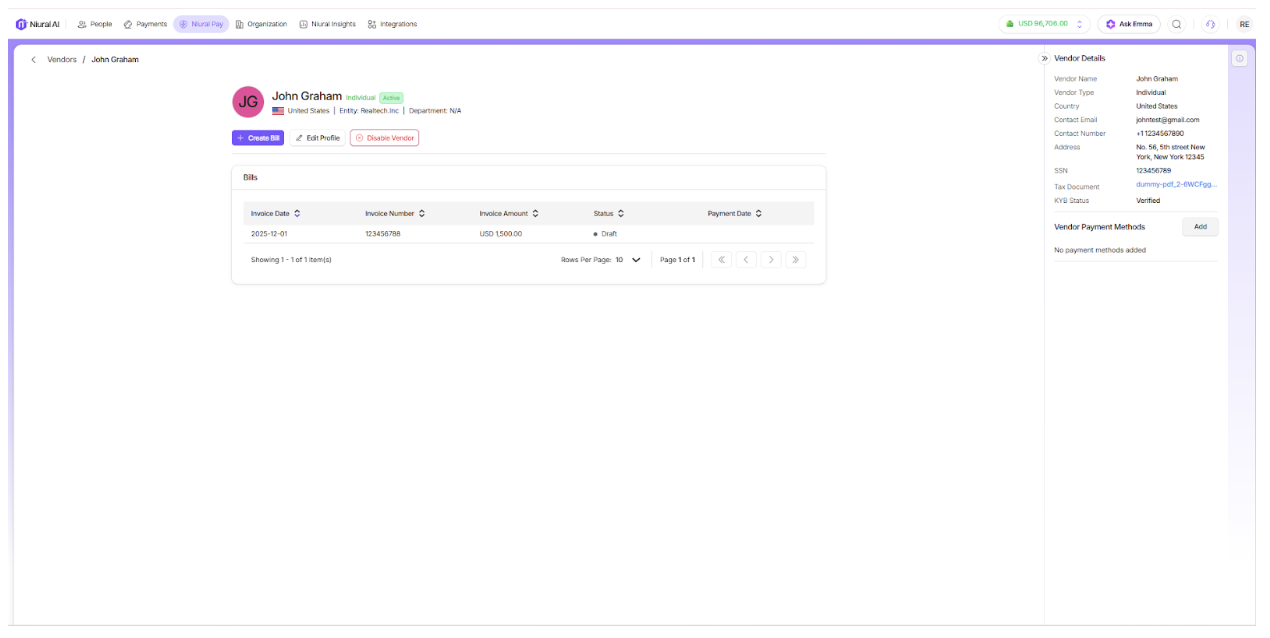Open the Organization menu
The image size is (1270, 638).
(x=261, y=24)
